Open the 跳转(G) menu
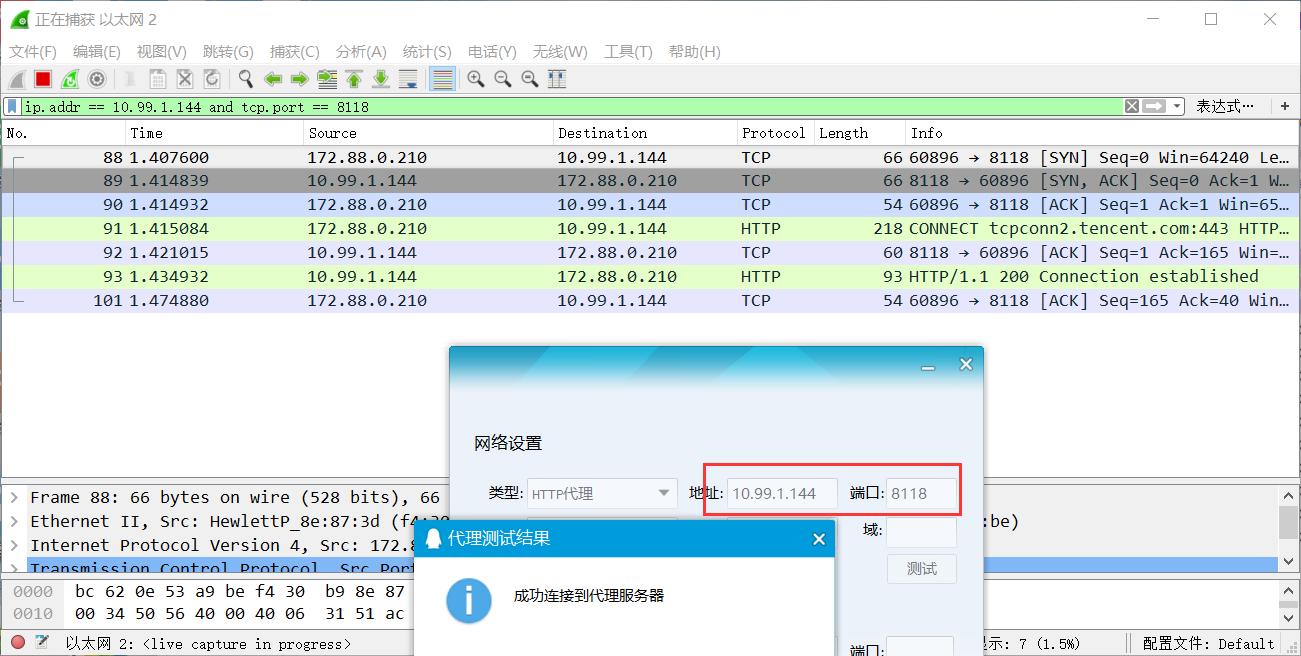This screenshot has width=1301, height=656. click(228, 52)
